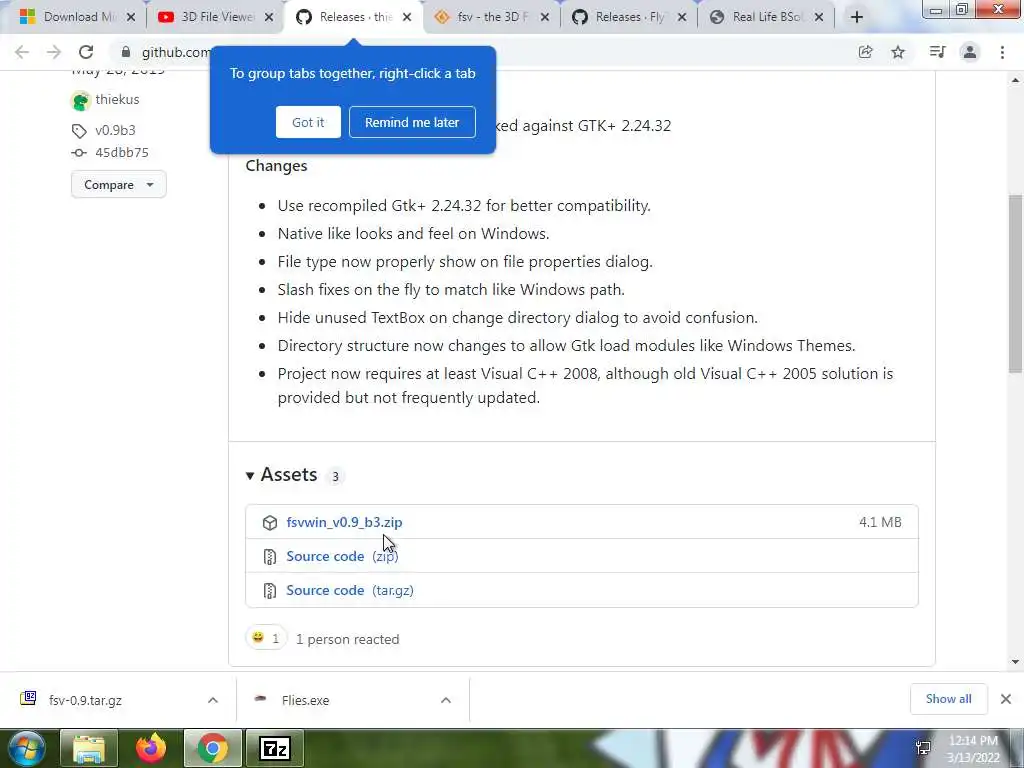Open the v0.9b3 tag link
Viewport: 1024px width, 768px height.
116,131
